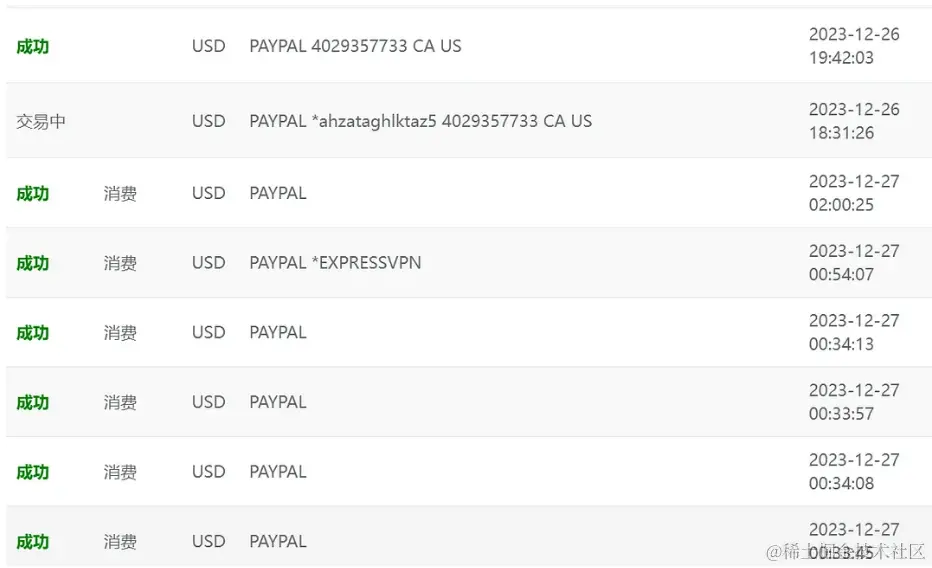Click 消费 in the 00:34:08 row
This screenshot has height=568, width=932.
pyautogui.click(x=120, y=472)
